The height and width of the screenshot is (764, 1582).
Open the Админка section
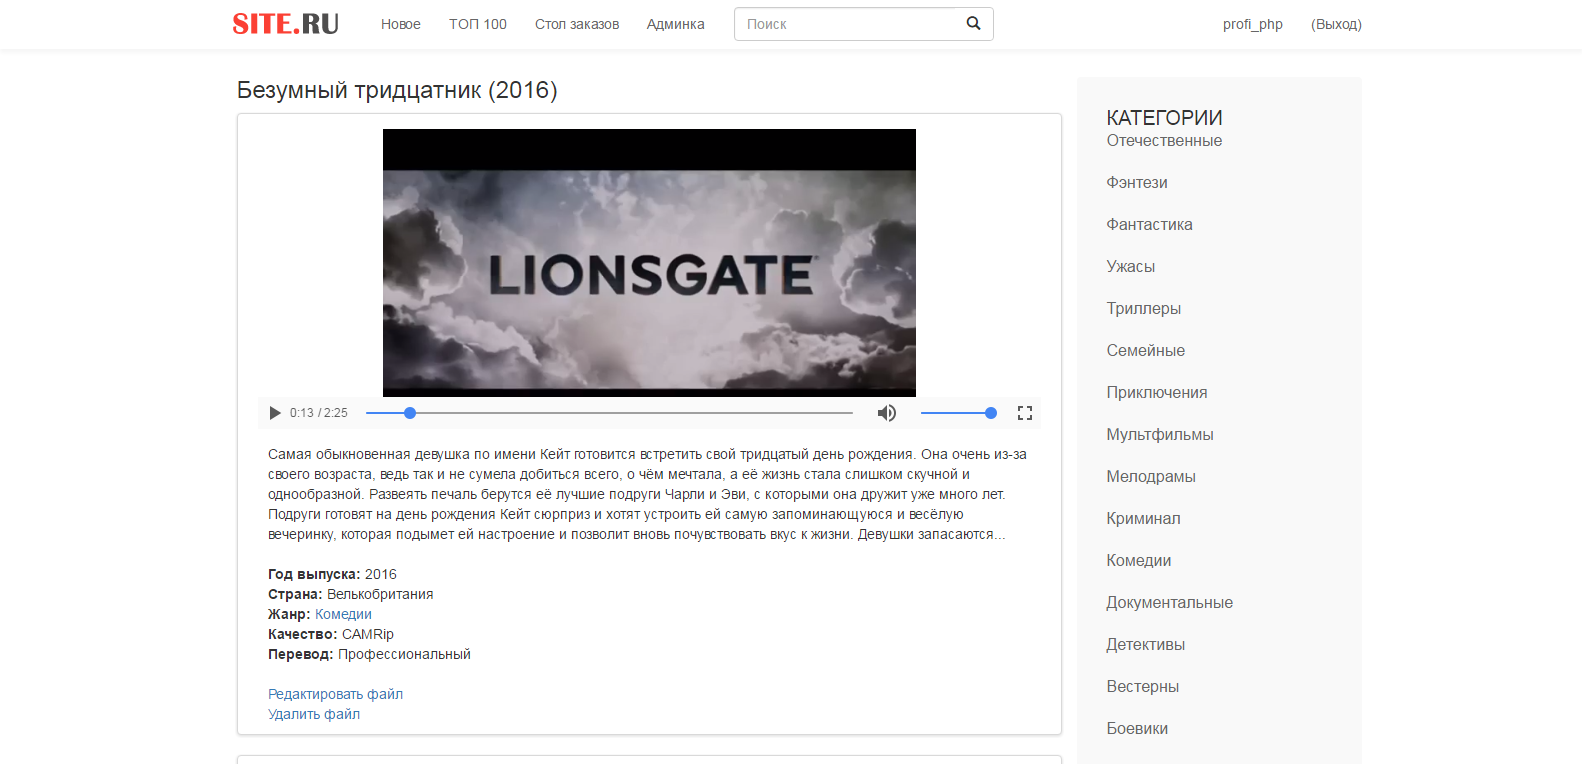[676, 24]
